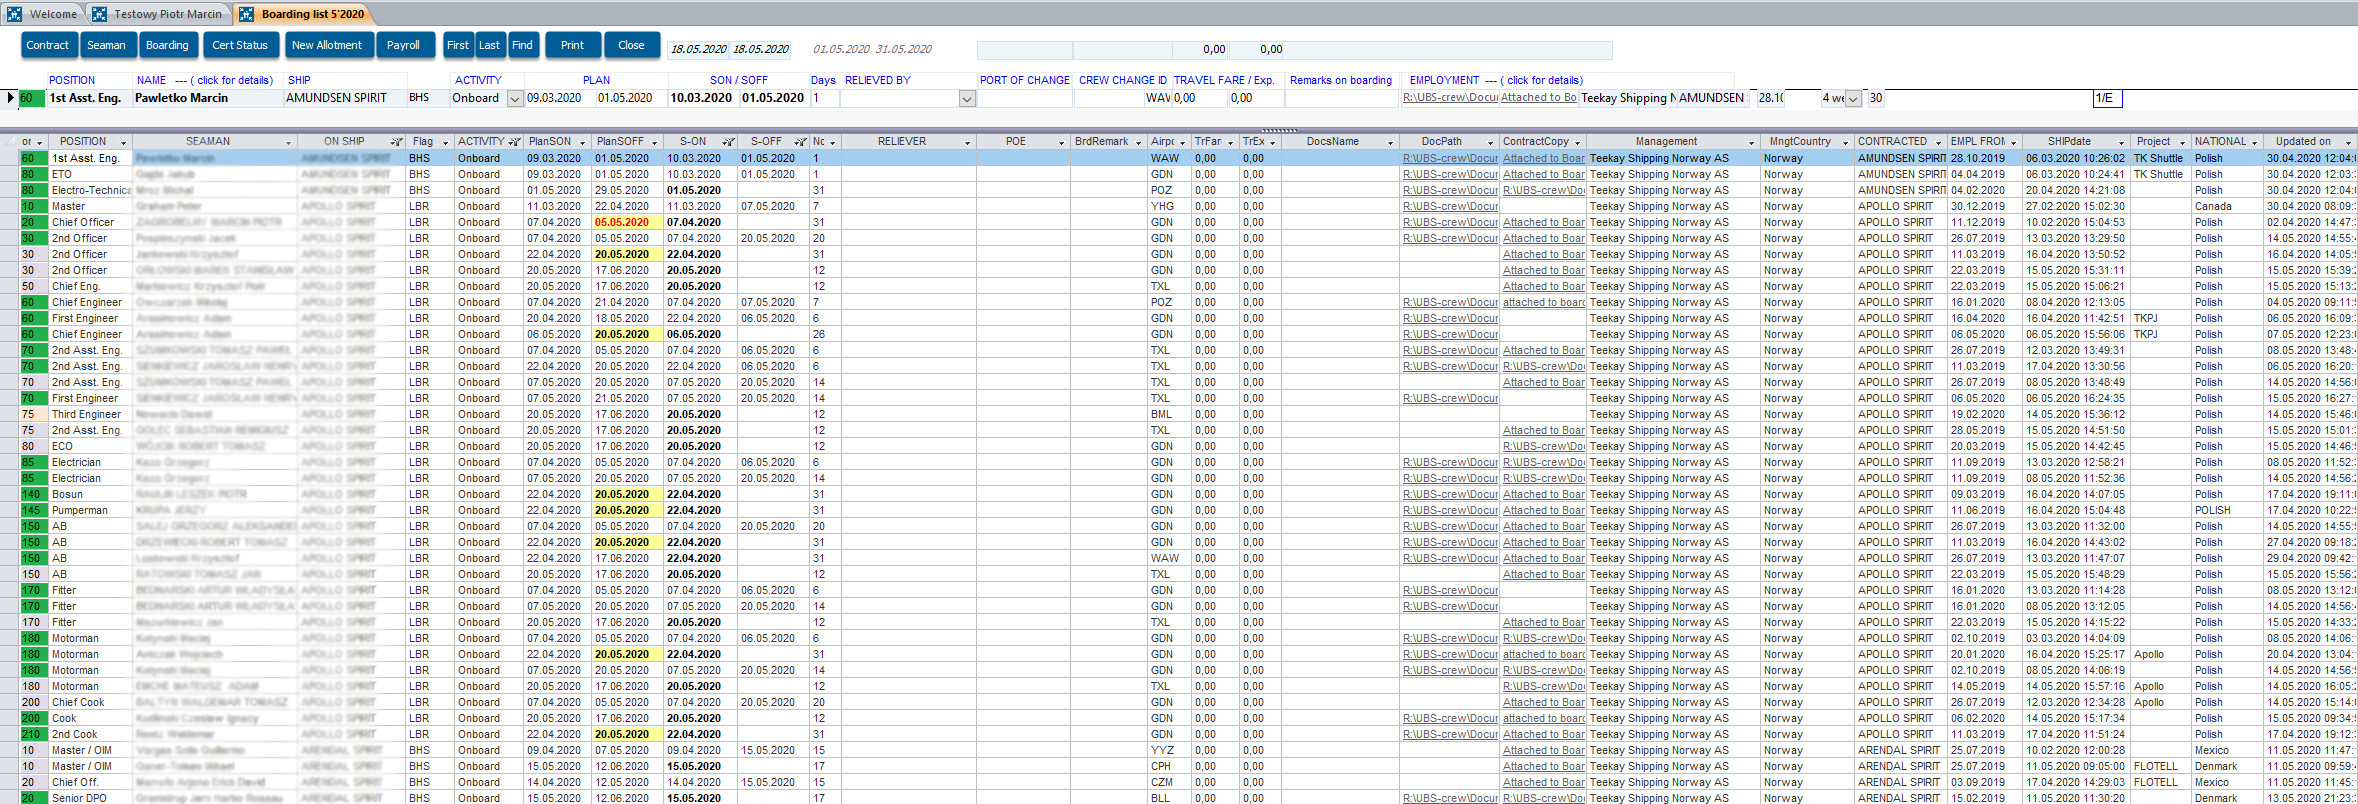Open the SEAMAN column header dropdown

coord(288,142)
